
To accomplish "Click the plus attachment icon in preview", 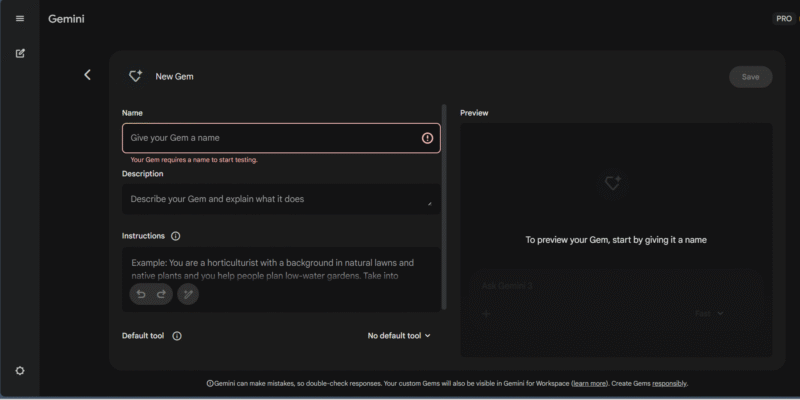I will (x=486, y=314).
